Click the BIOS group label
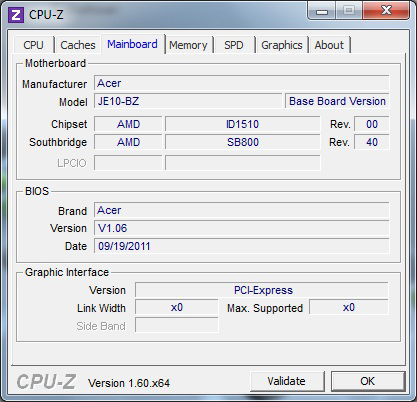 37,191
